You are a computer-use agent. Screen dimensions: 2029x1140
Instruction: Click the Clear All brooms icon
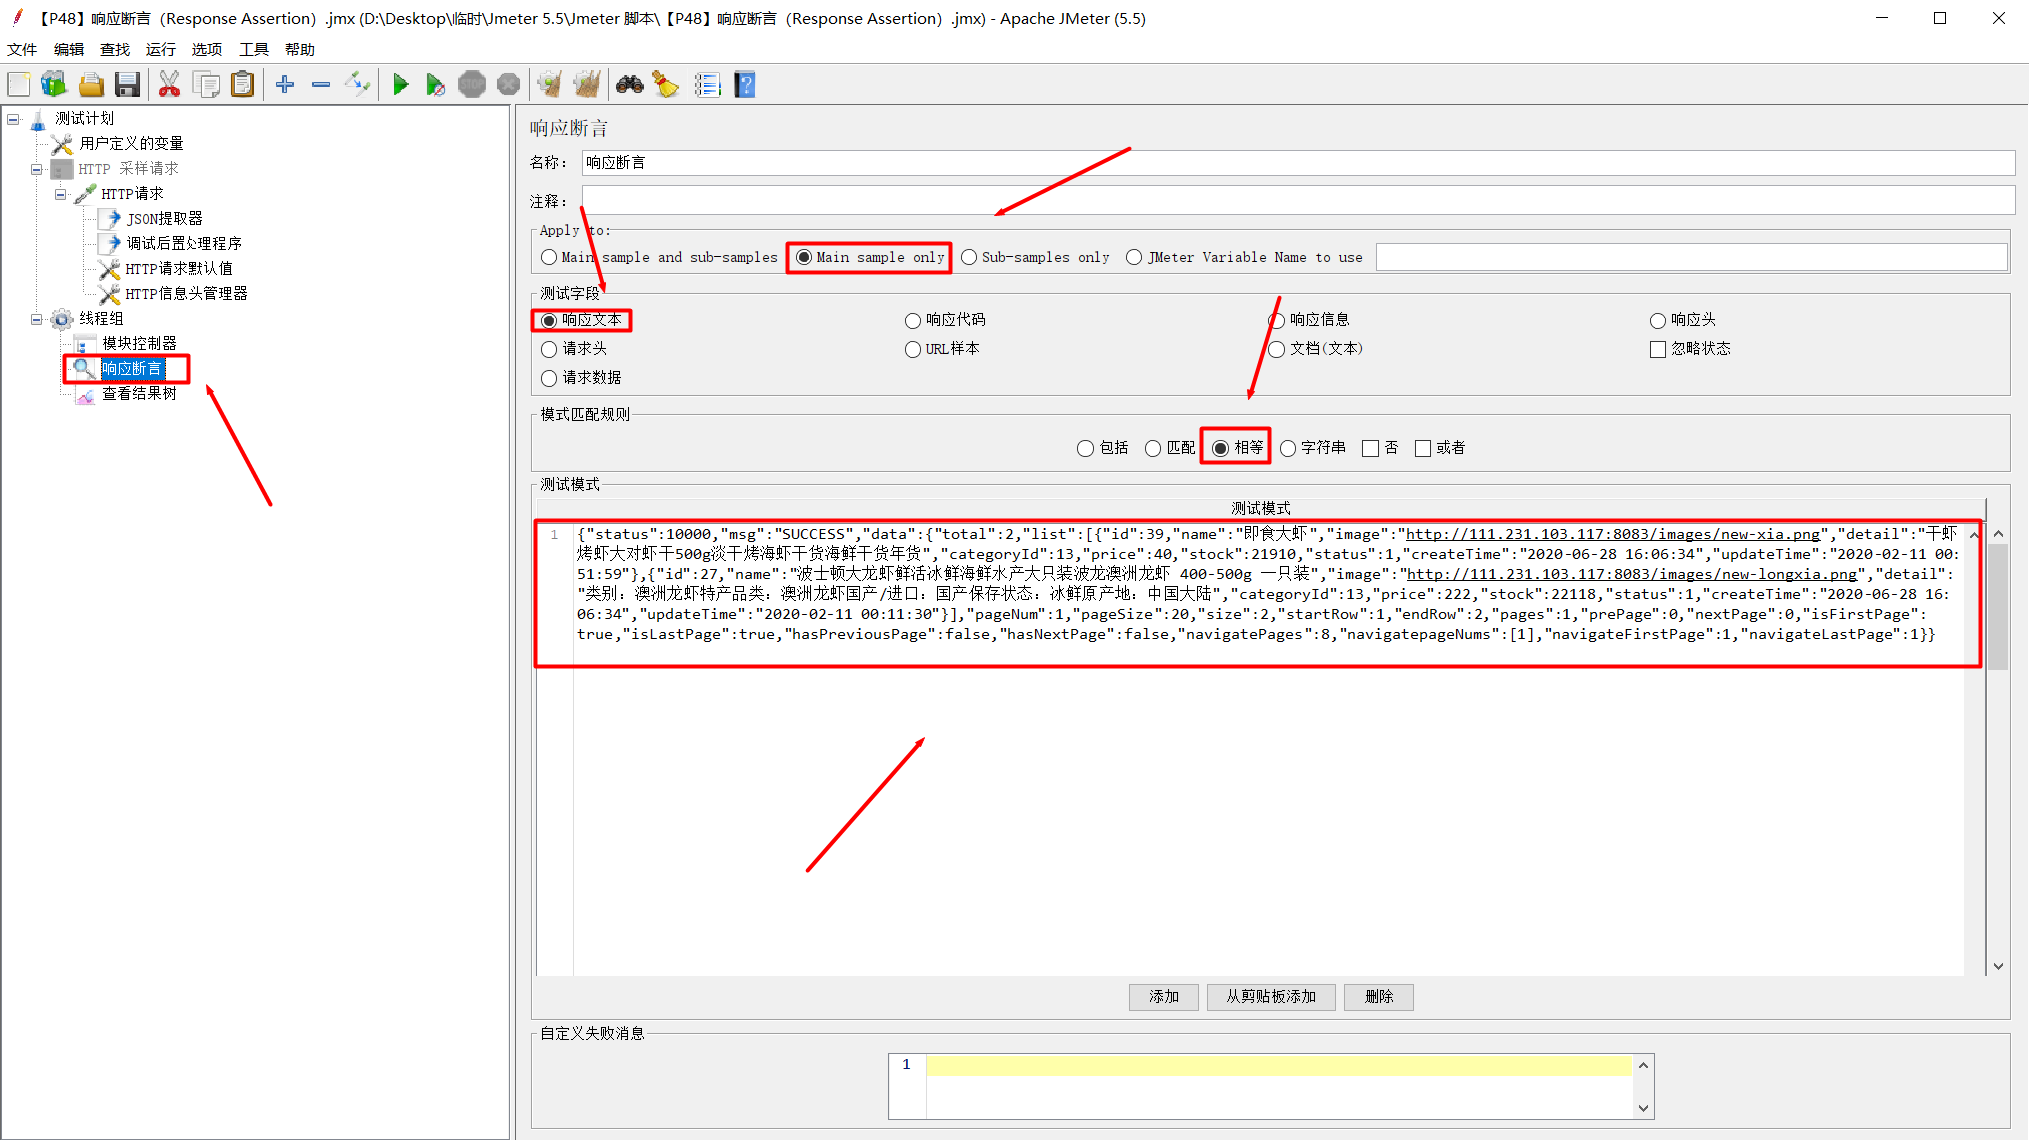pos(586,85)
